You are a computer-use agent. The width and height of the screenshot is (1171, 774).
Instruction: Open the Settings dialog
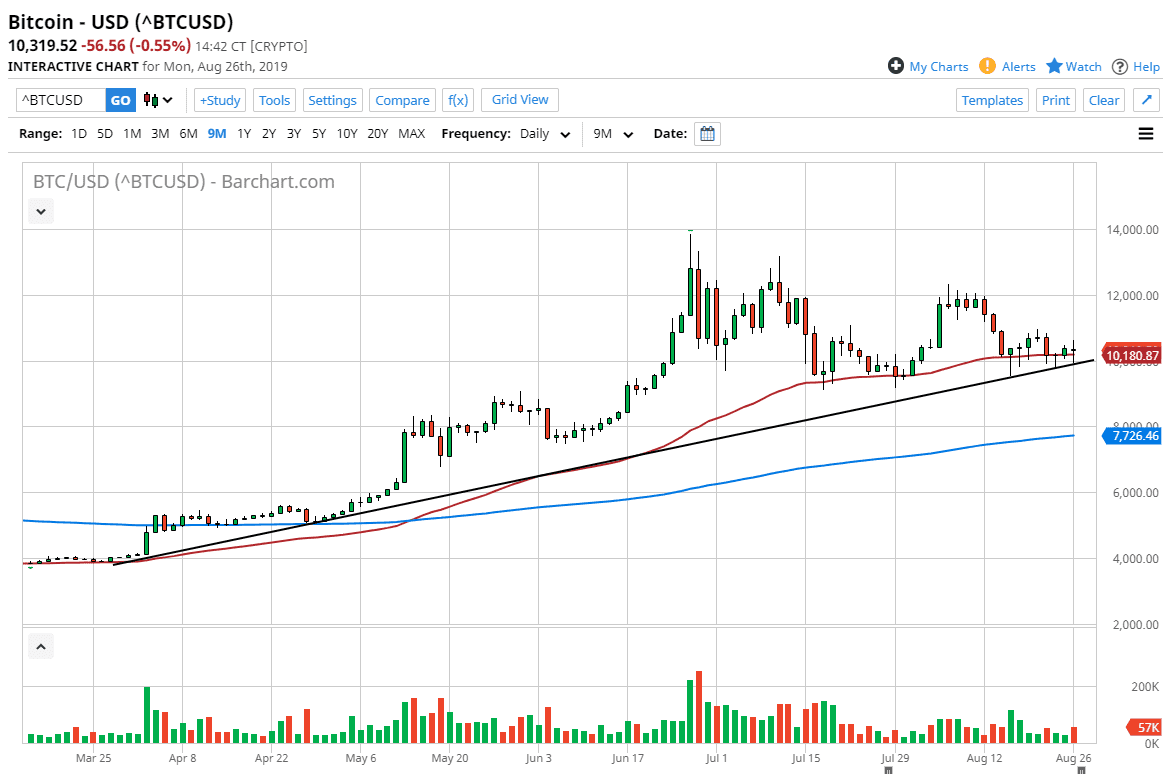coord(332,99)
